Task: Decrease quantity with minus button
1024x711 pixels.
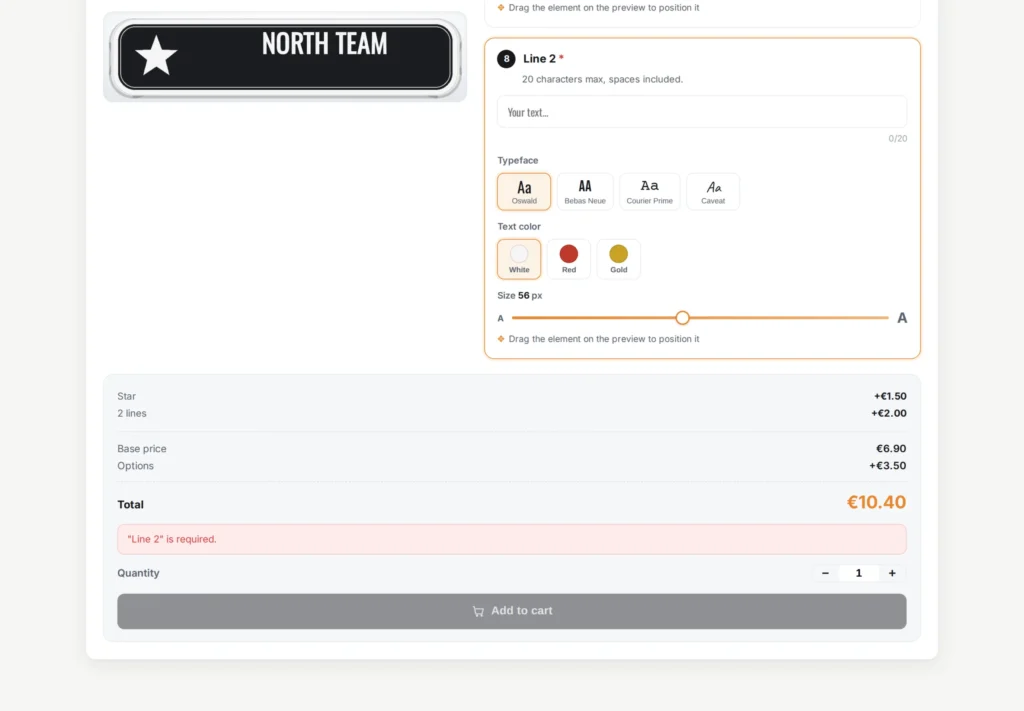Action: click(825, 573)
